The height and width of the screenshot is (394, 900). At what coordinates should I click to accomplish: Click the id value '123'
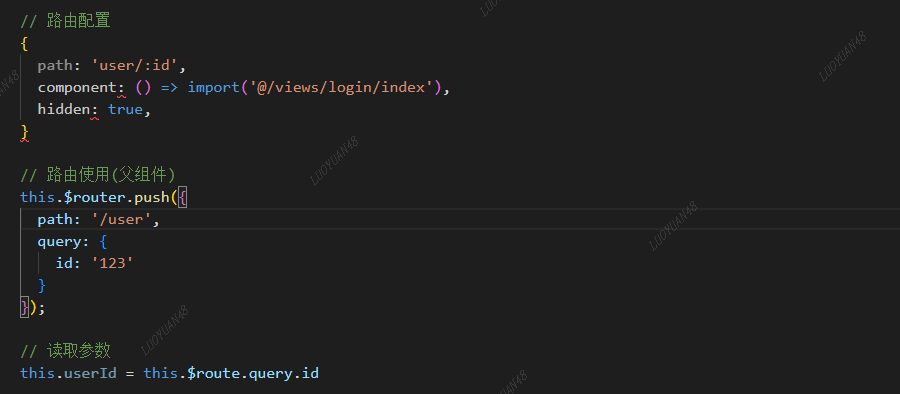[112, 263]
